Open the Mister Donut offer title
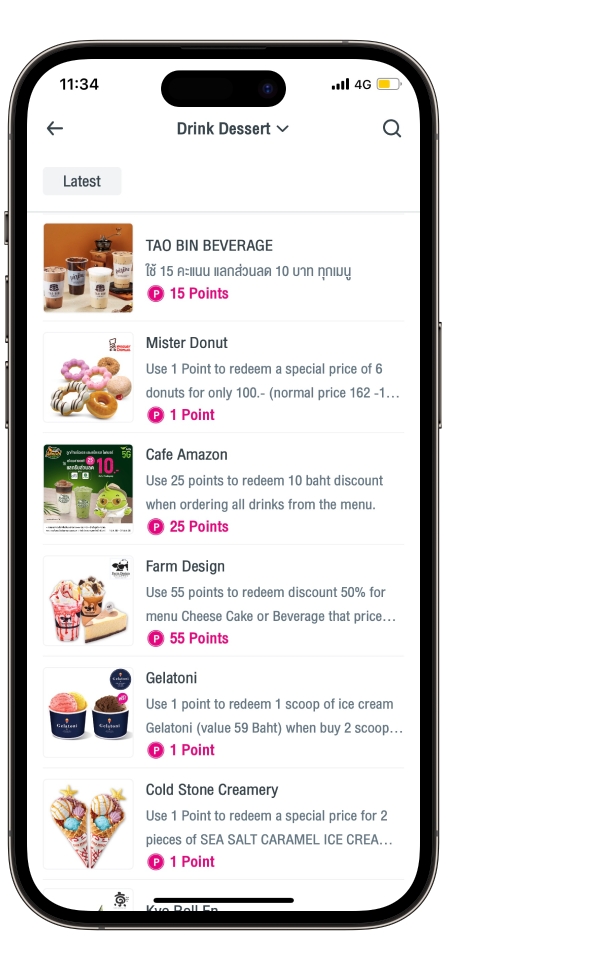The image size is (600, 970). [187, 343]
